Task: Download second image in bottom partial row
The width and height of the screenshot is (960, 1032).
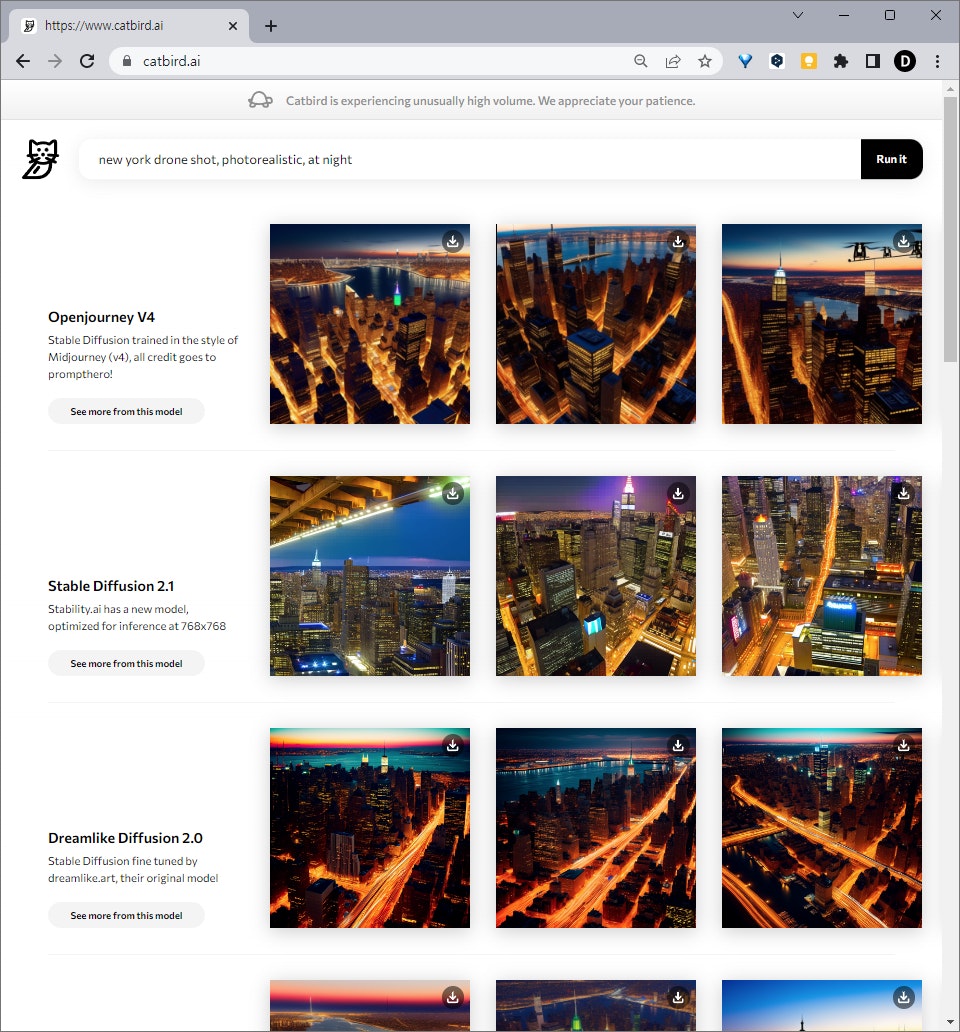Action: click(678, 998)
